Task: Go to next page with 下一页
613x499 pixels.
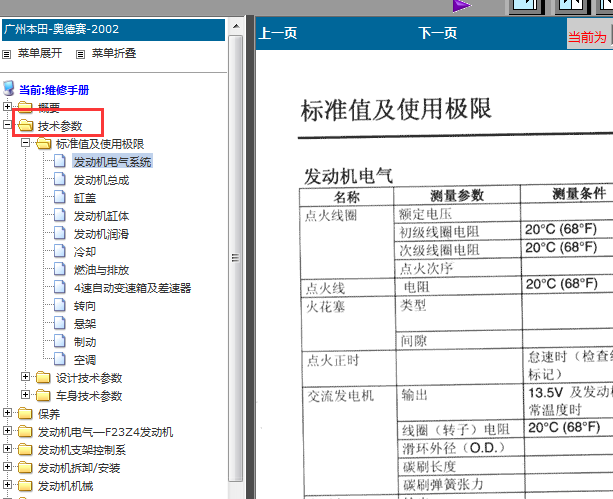Action: tap(437, 33)
